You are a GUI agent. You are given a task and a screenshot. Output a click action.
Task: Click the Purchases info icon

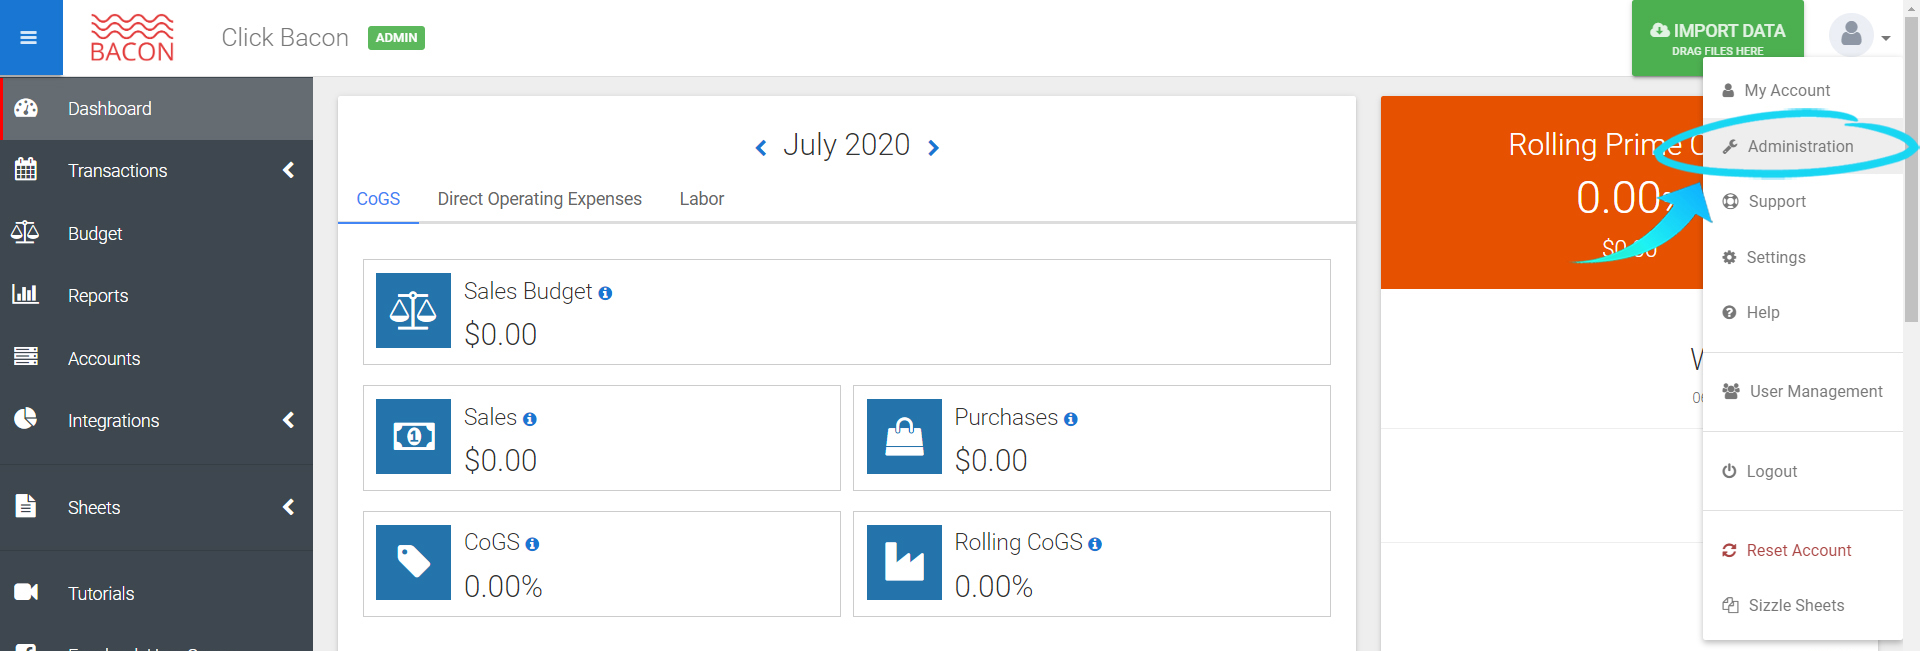coord(1071,419)
